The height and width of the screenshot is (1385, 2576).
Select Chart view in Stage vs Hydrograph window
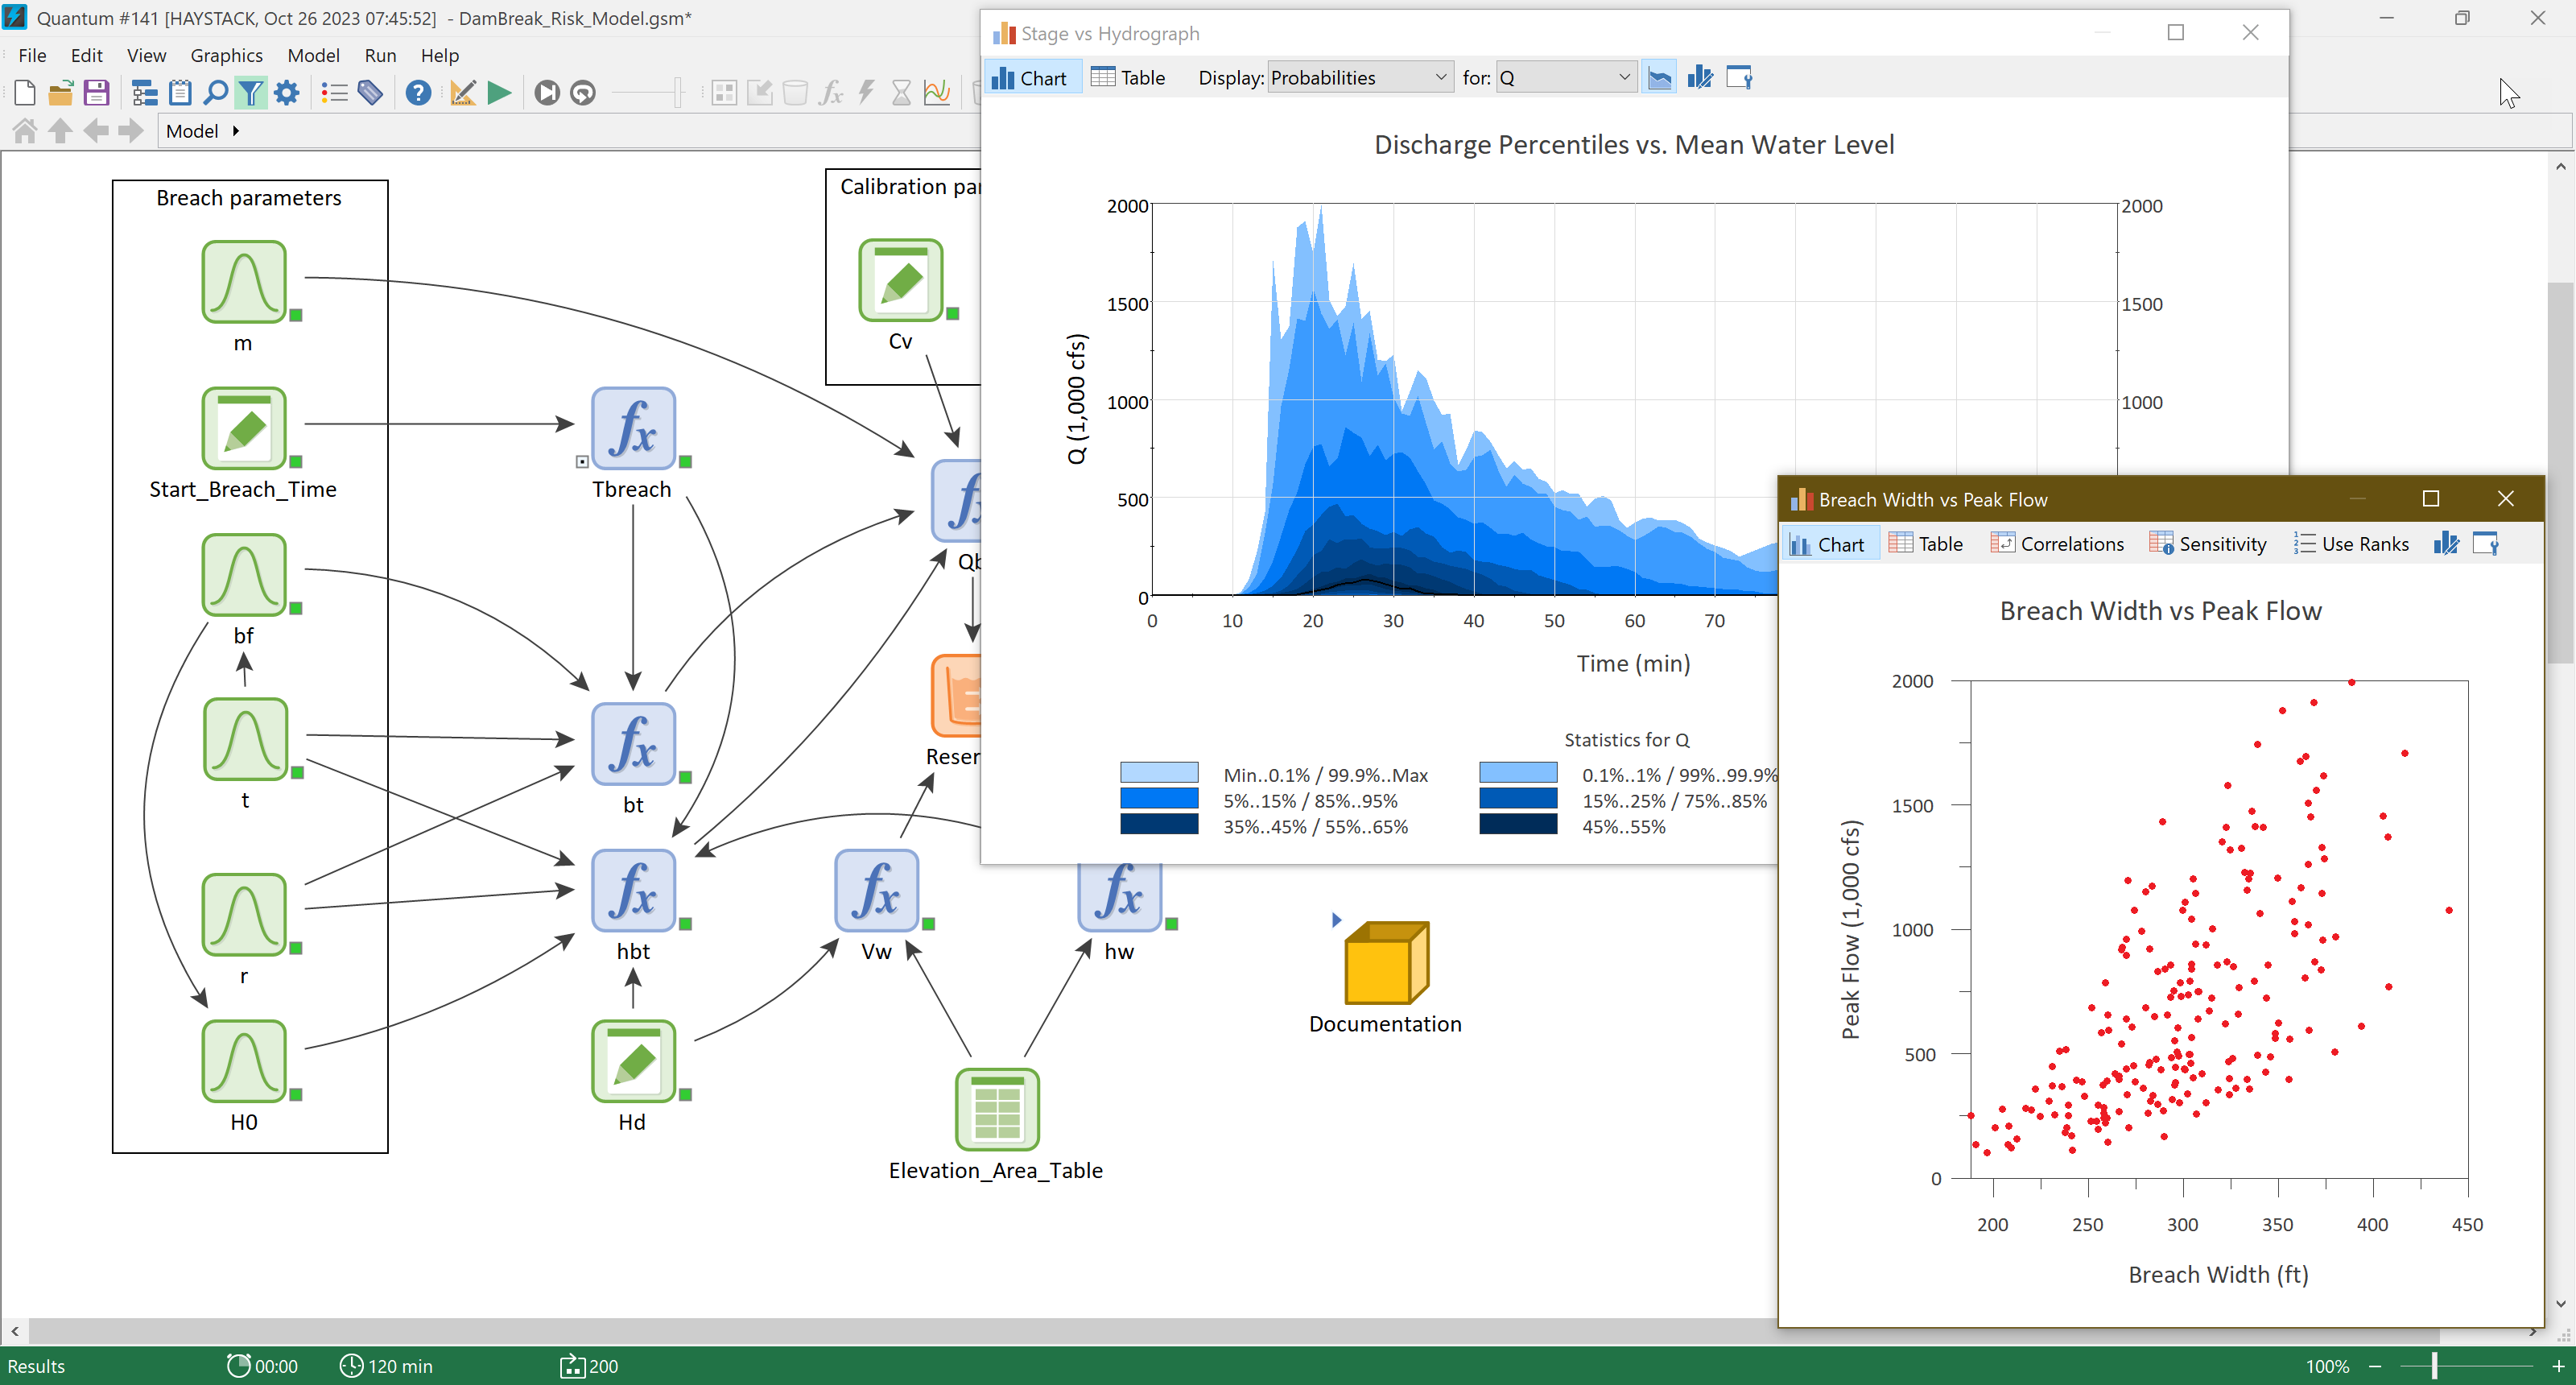(x=1033, y=76)
